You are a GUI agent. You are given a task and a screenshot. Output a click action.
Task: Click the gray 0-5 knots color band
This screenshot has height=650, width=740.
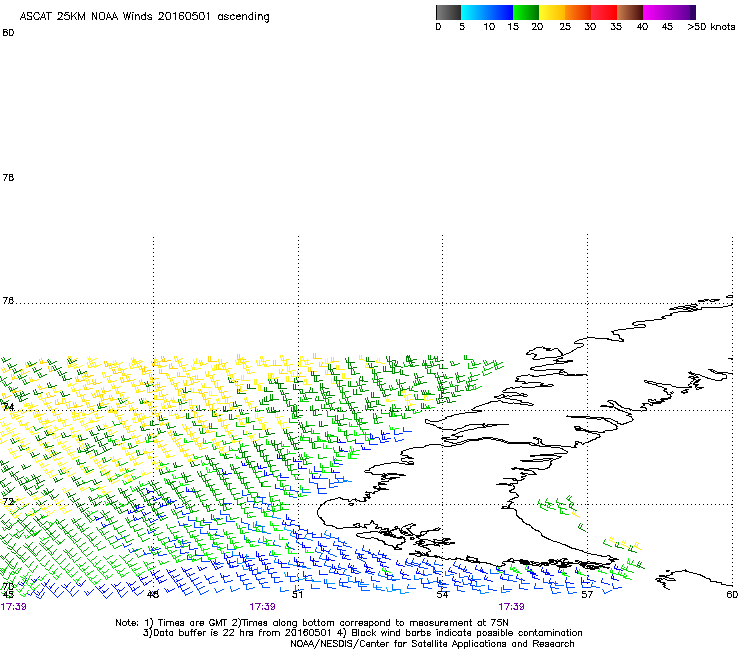coord(448,12)
